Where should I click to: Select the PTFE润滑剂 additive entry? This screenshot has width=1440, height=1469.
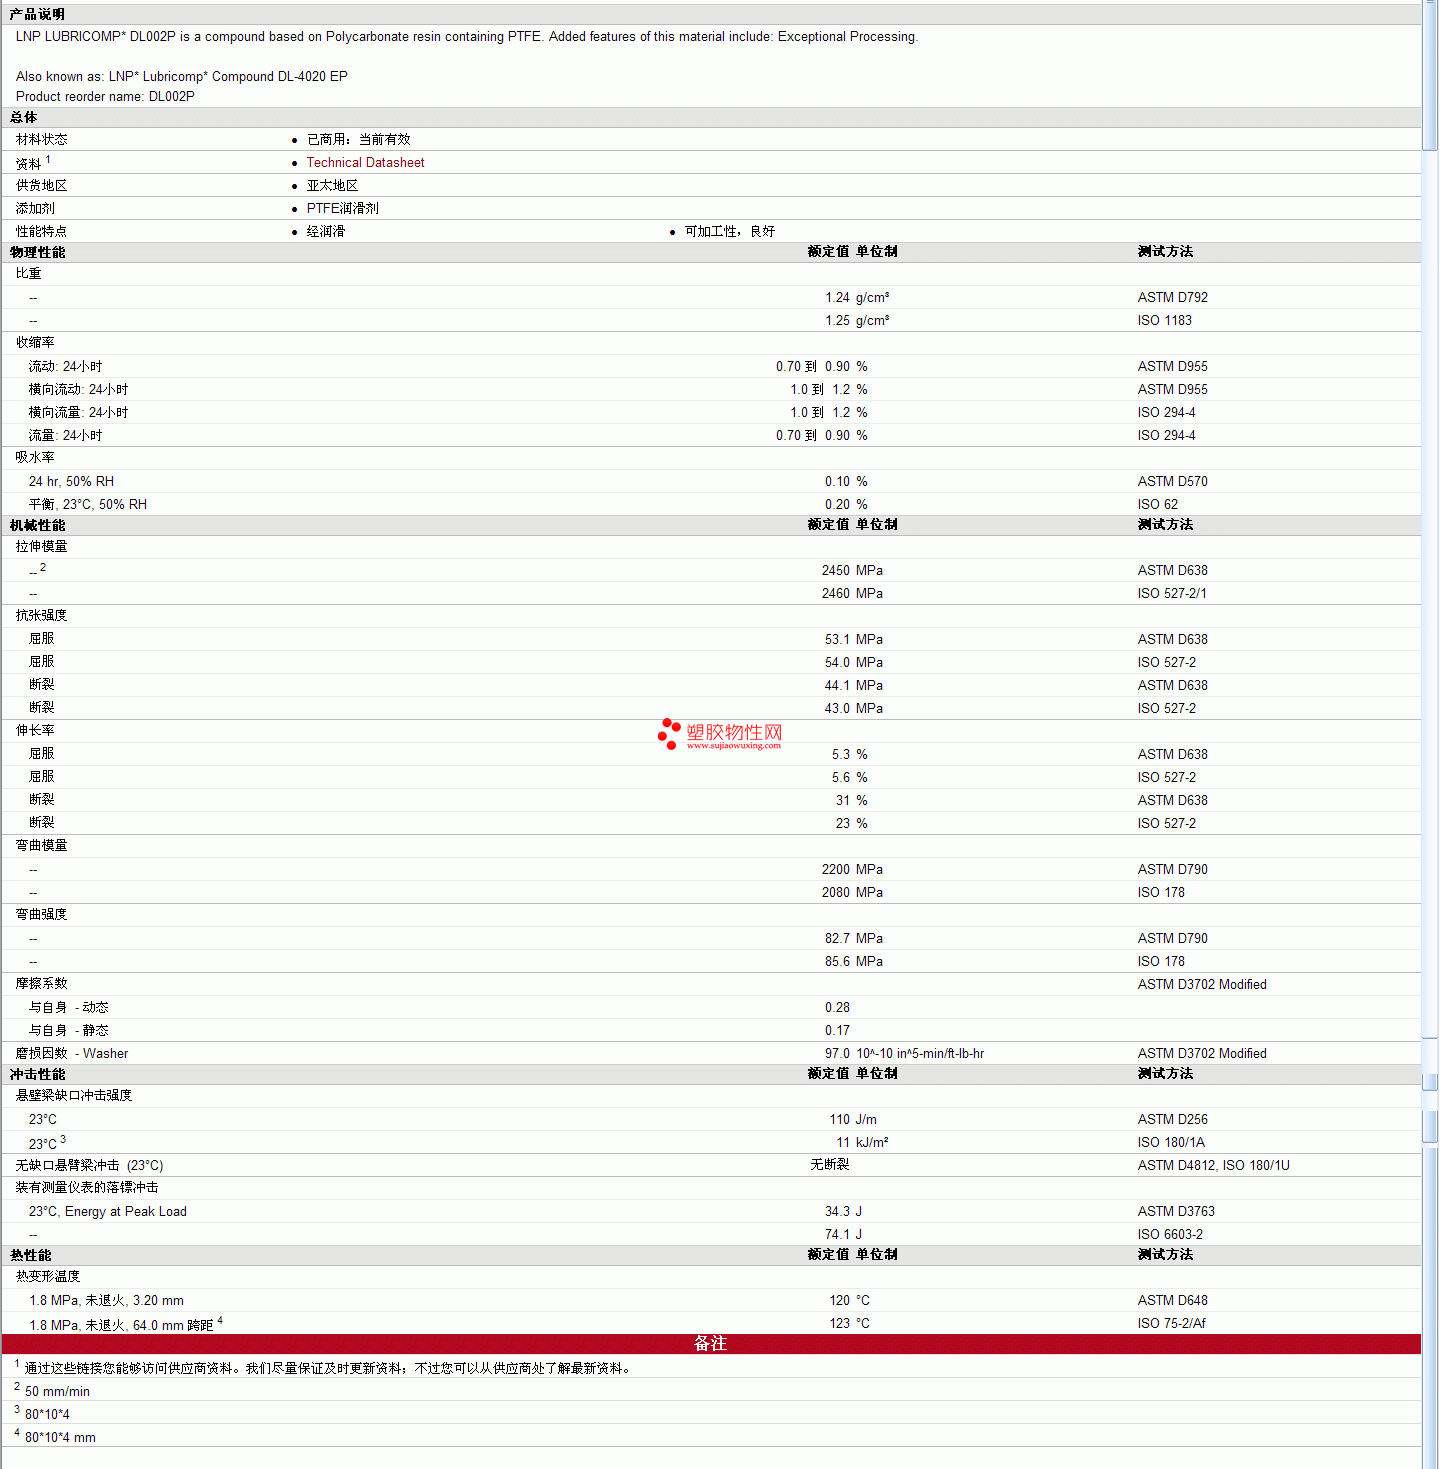pyautogui.click(x=342, y=208)
